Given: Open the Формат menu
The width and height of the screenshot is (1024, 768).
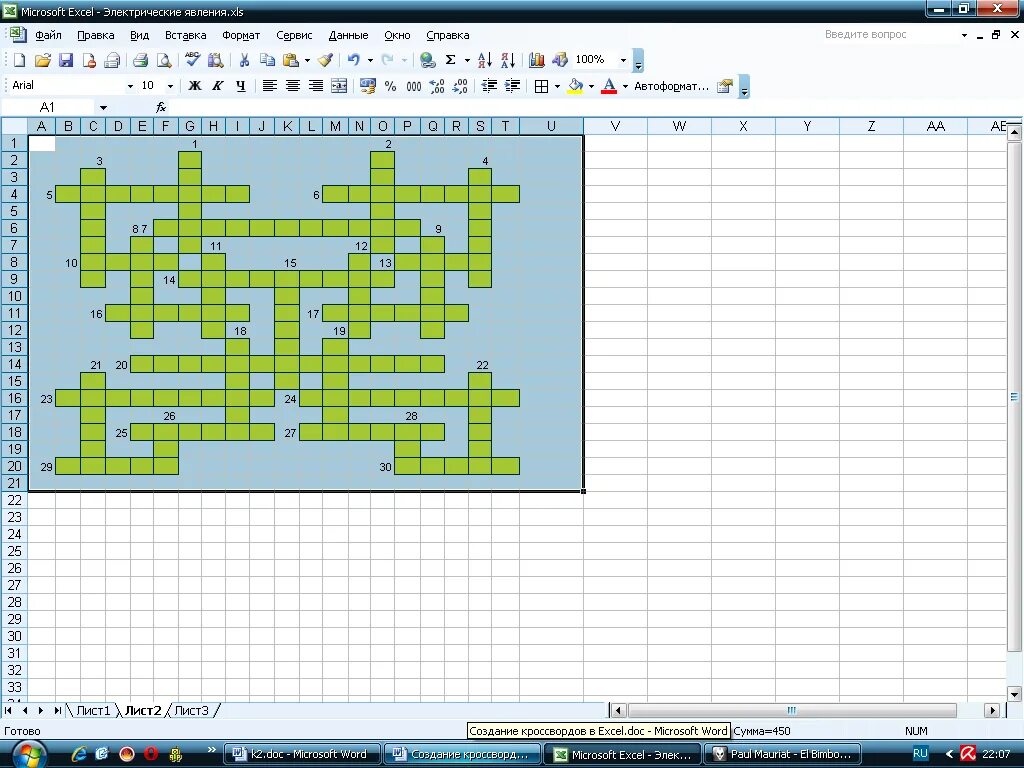Looking at the screenshot, I should coord(241,35).
